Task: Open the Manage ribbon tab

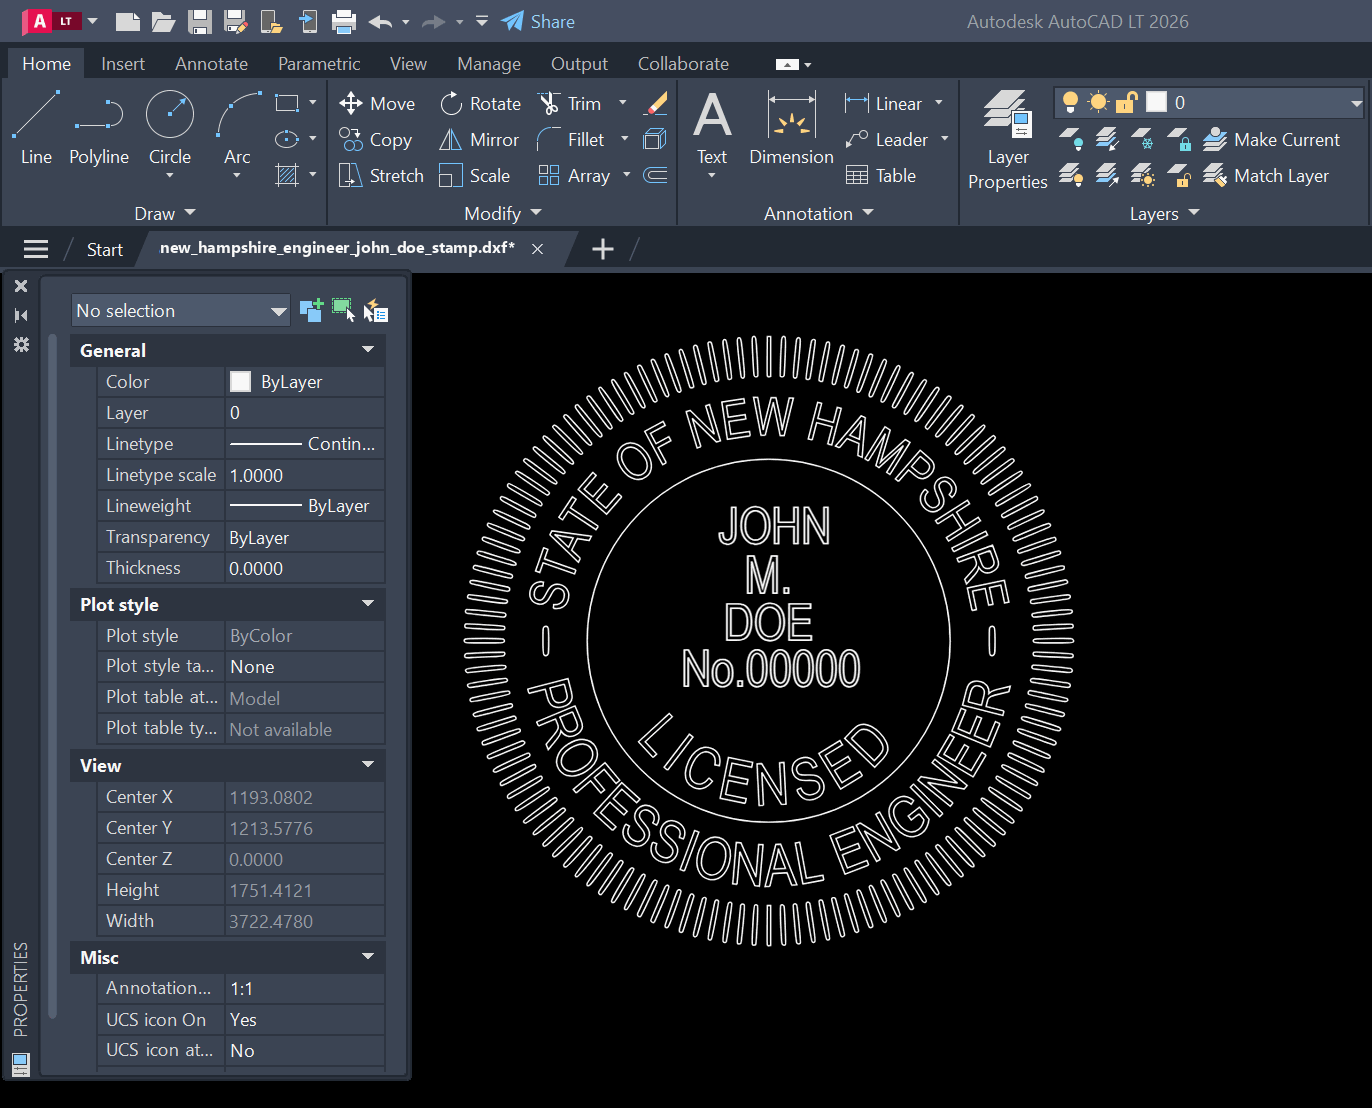Action: click(x=489, y=63)
